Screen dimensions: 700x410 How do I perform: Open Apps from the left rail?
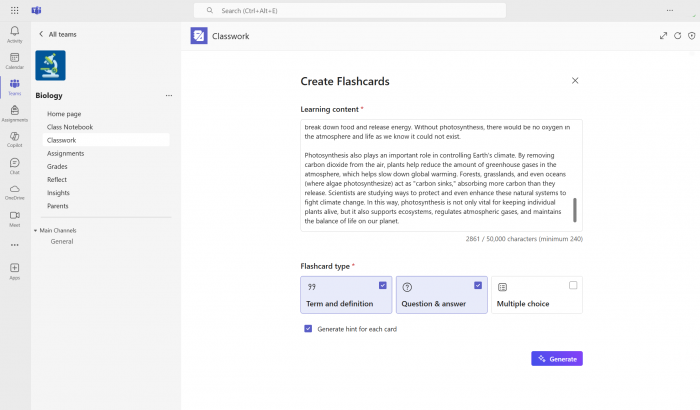(14, 269)
